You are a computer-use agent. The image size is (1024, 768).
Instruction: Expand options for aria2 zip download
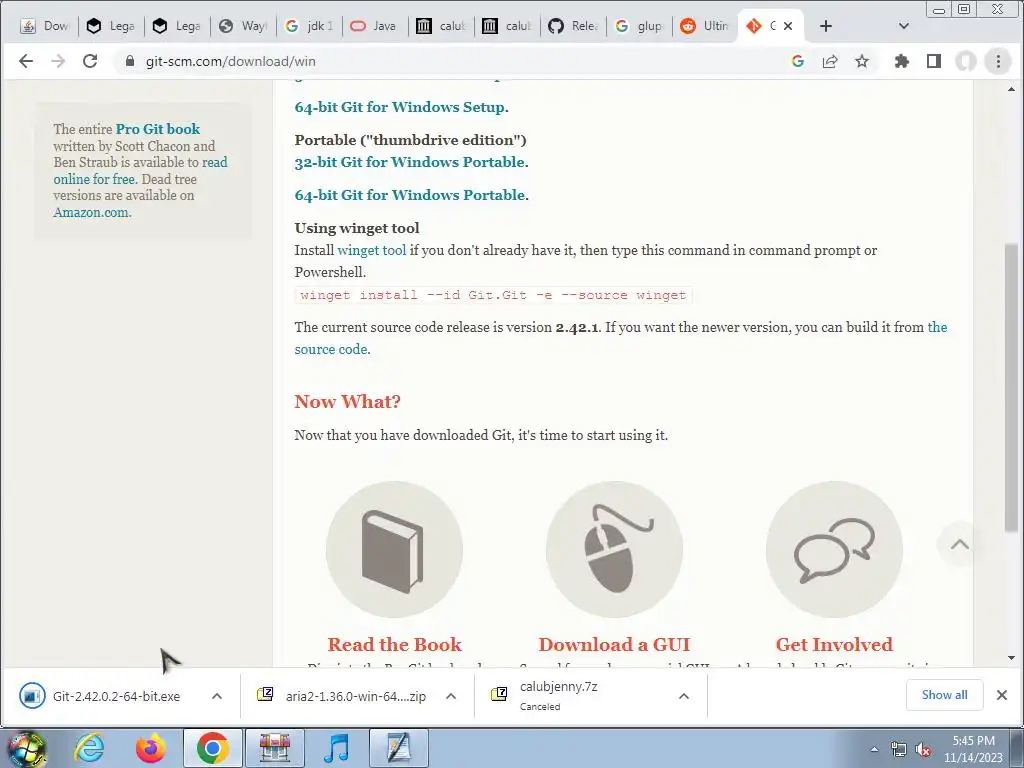click(x=451, y=696)
